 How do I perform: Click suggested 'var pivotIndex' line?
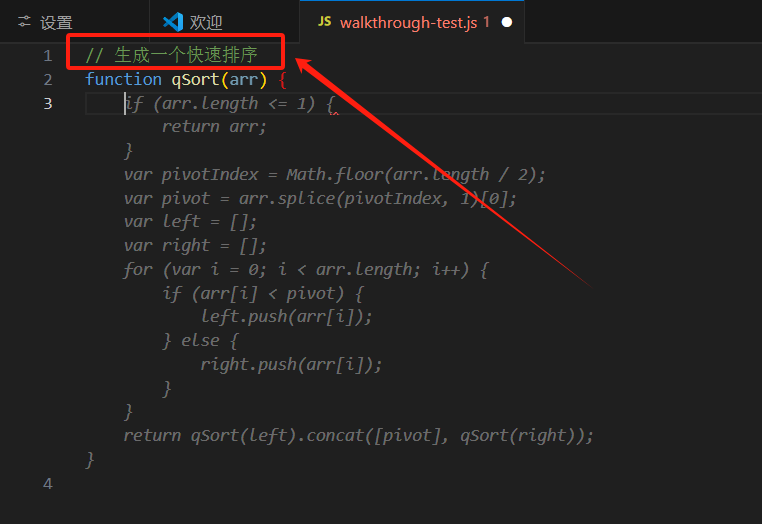point(334,175)
